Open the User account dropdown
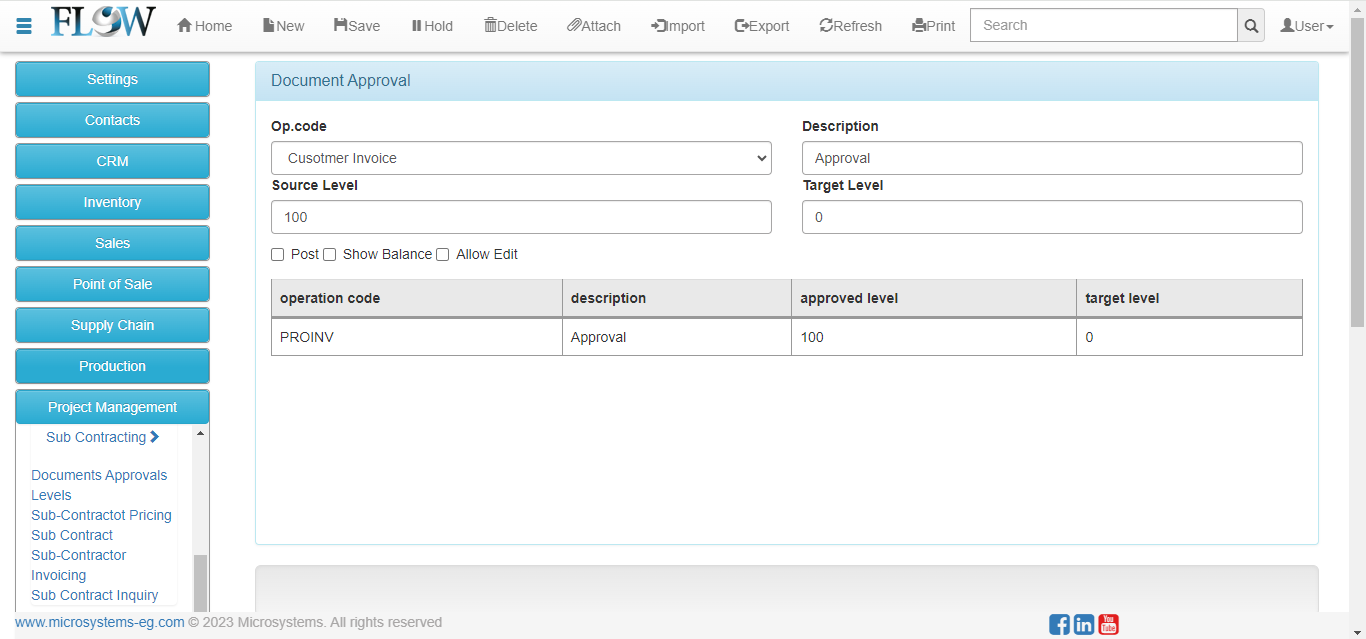1366x639 pixels. click(x=1307, y=26)
